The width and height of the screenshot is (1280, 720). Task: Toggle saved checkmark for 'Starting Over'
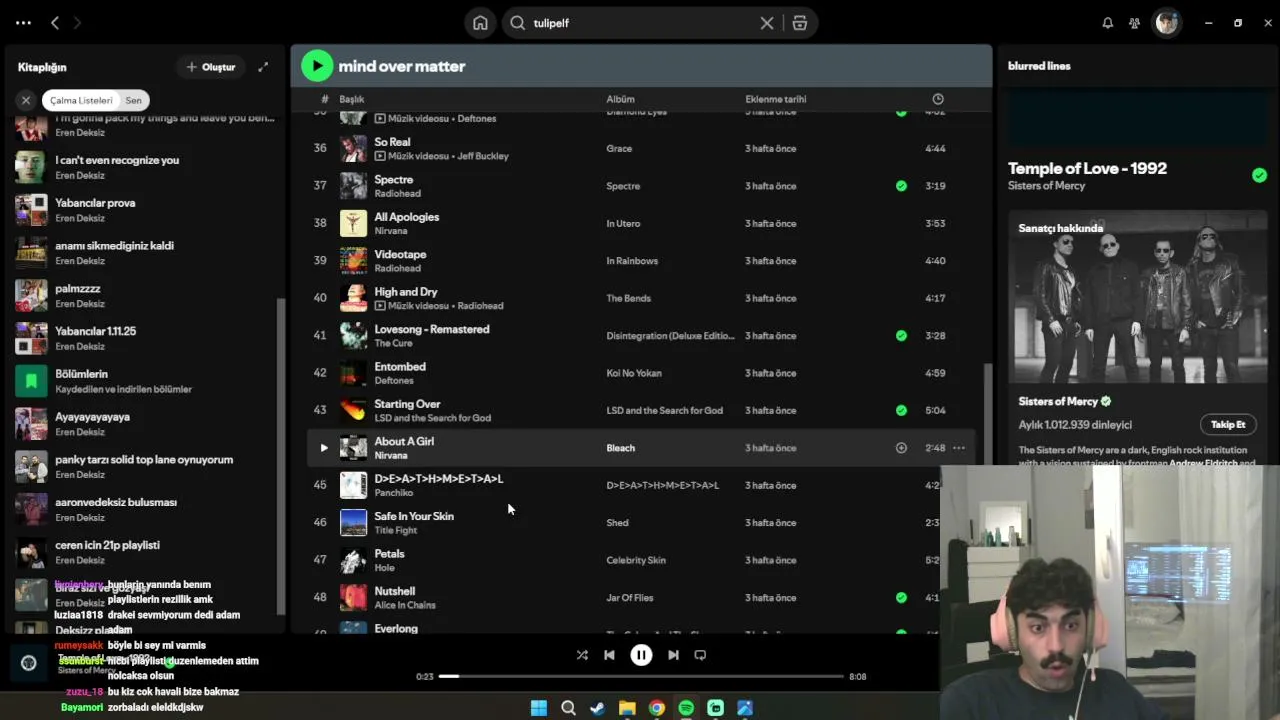tap(901, 410)
